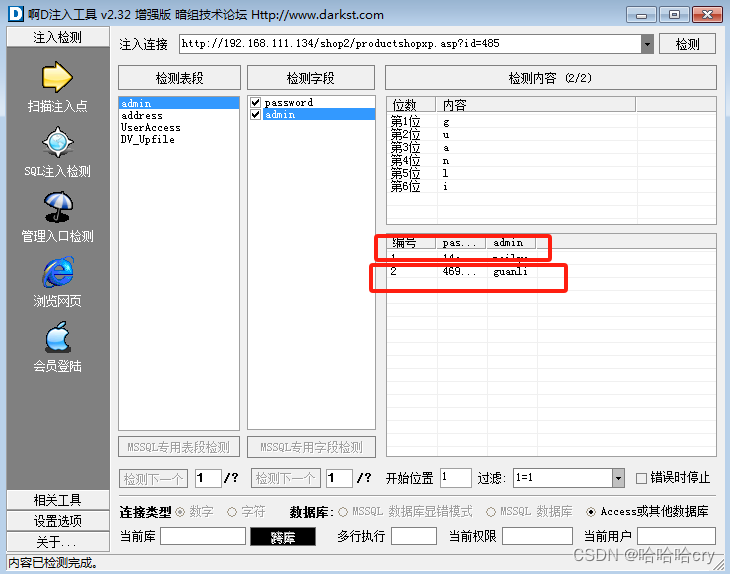Screen dimensions: 730x574
Task: Click the 当前用户 input field
Action: point(676,536)
